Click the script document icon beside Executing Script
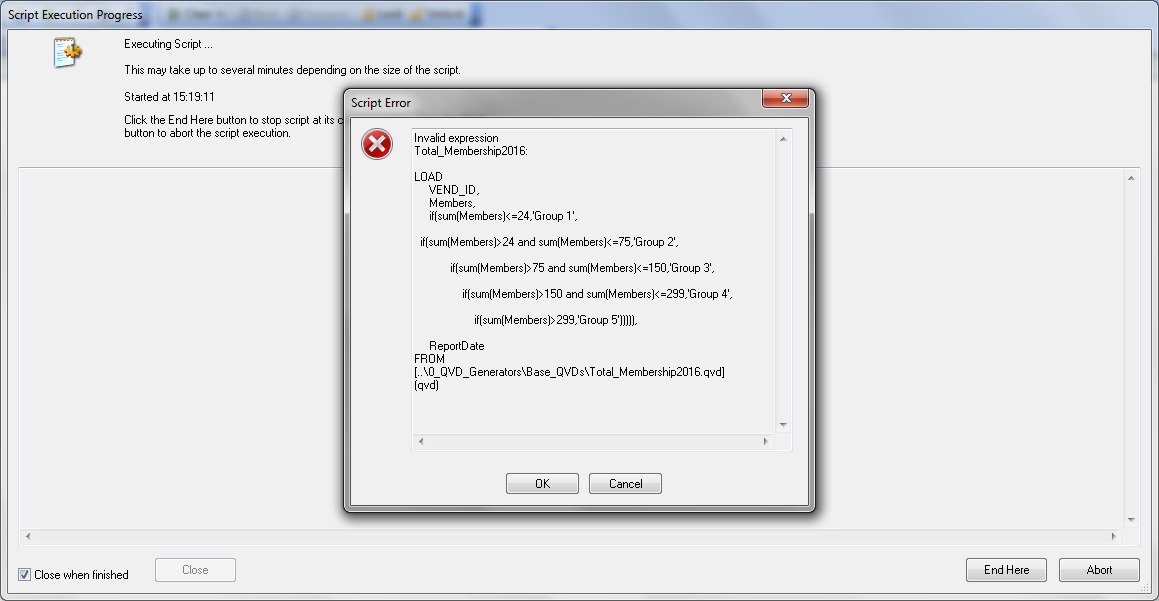Screen dimensions: 1159x601 point(67,53)
